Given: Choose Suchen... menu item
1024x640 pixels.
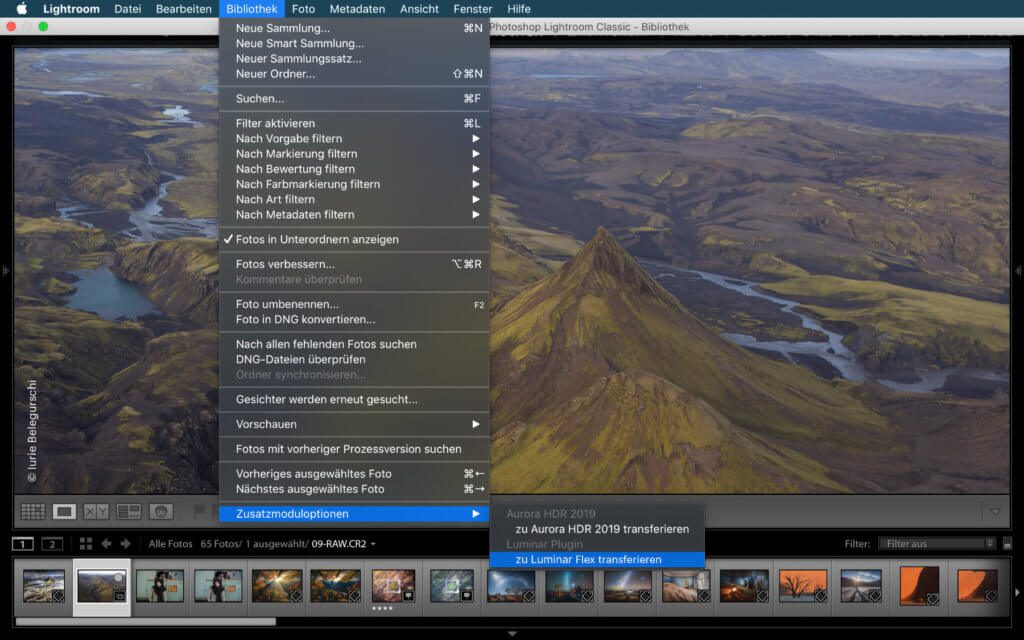Looking at the screenshot, I should pyautogui.click(x=355, y=99).
